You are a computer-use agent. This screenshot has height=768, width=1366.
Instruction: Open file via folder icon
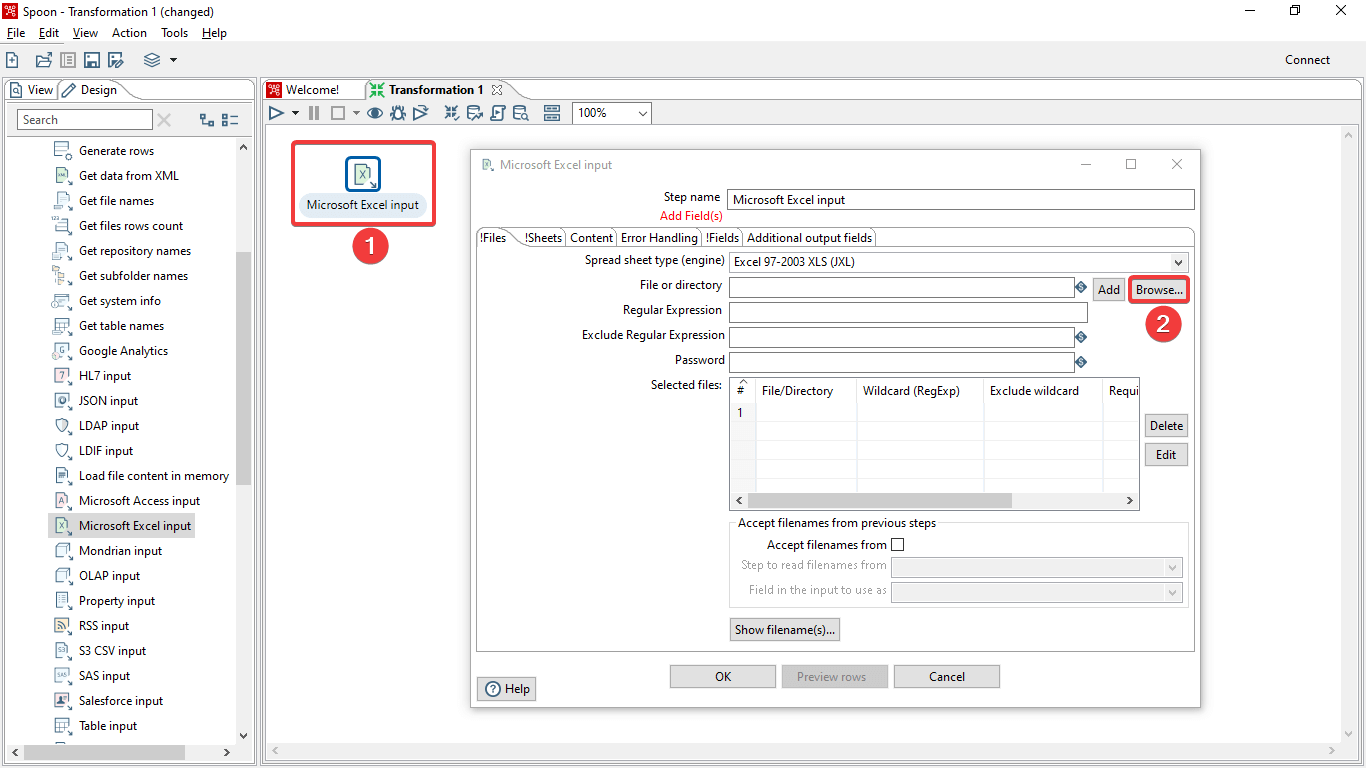point(44,60)
